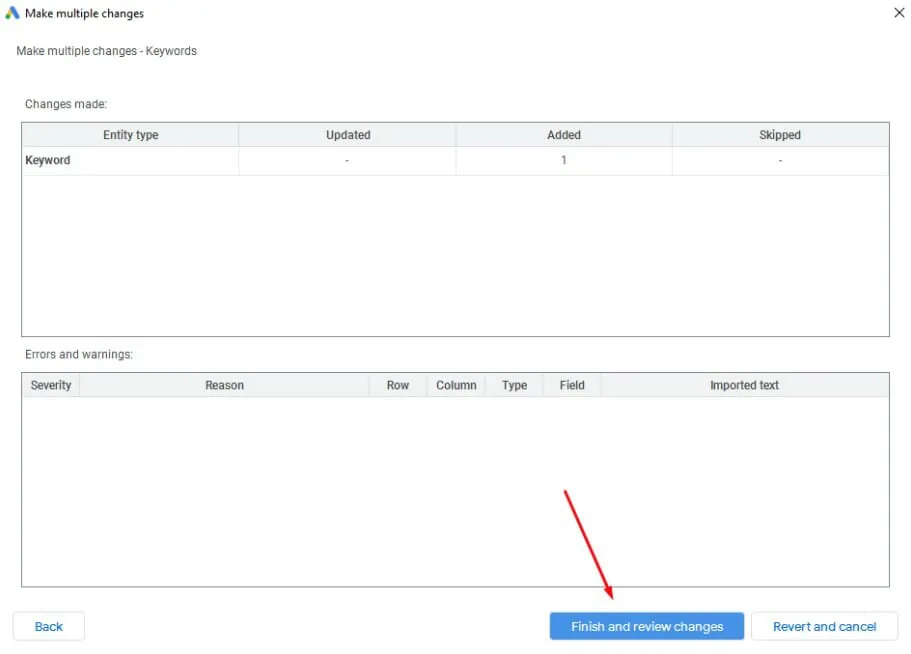Select the Entity type column header
The height and width of the screenshot is (654, 911).
pyautogui.click(x=131, y=135)
